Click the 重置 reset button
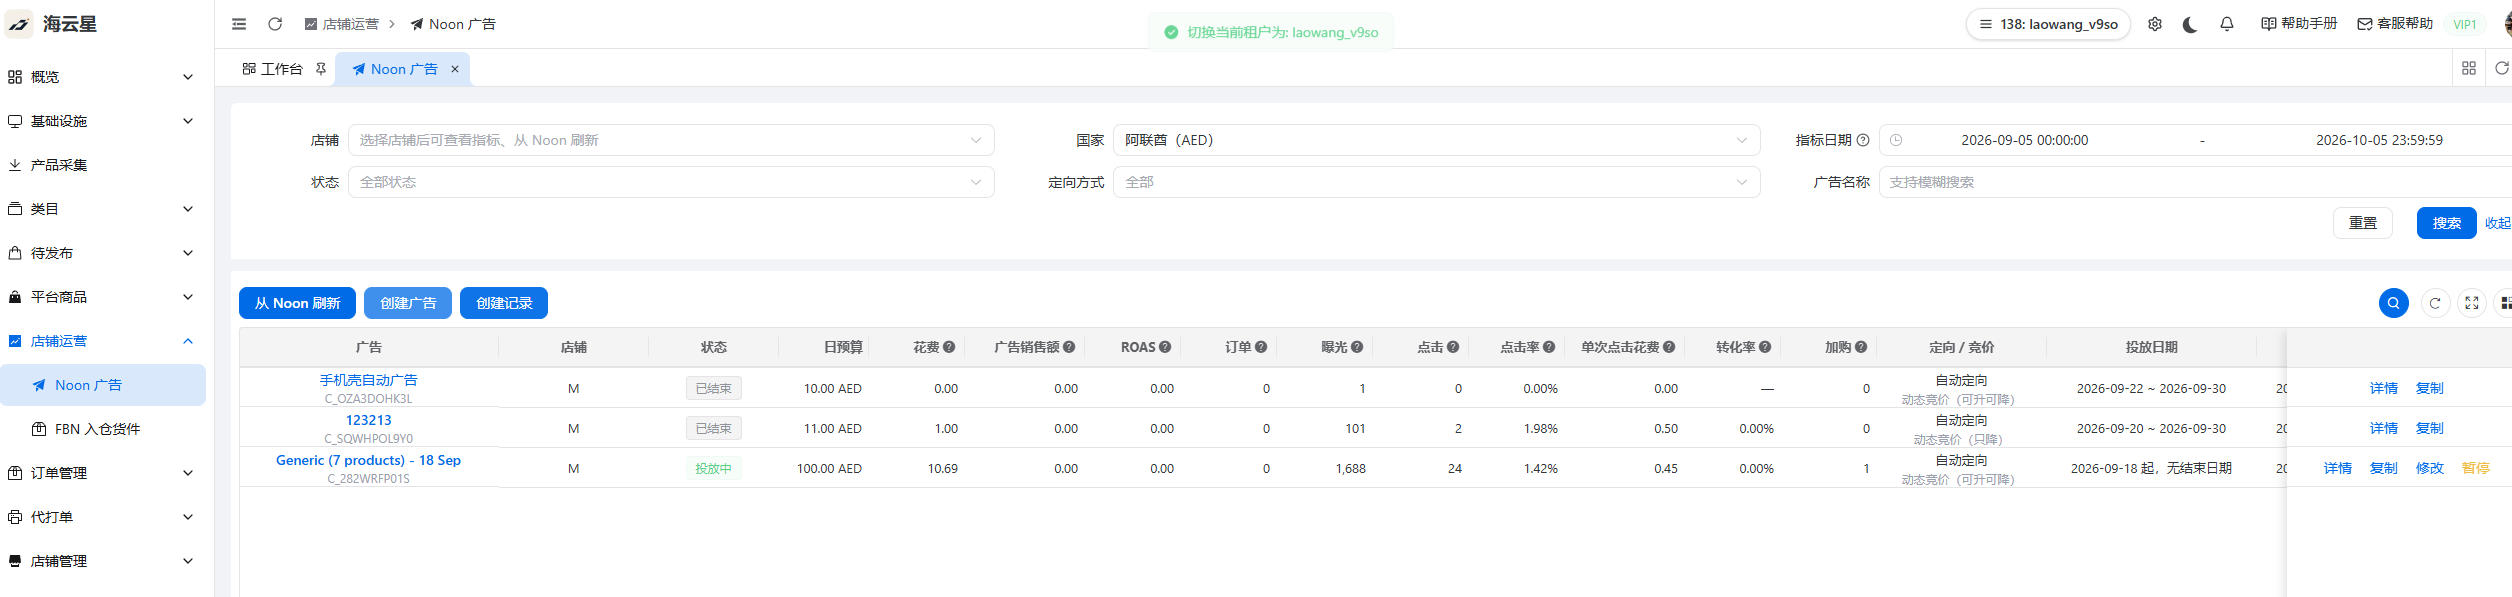This screenshot has height=597, width=2512. 2363,223
